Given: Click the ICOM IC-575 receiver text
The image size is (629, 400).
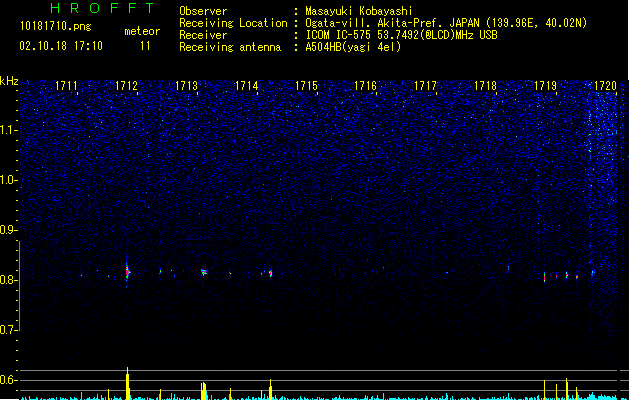Looking at the screenshot, I should 401,35.
